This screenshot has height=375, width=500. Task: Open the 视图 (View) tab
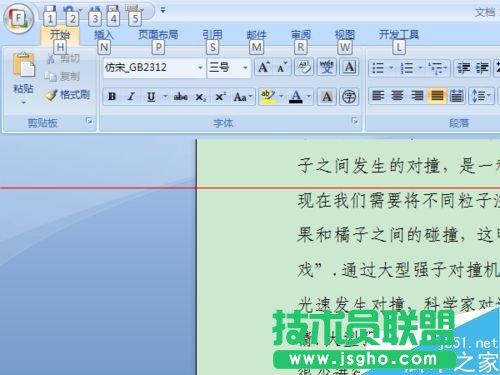click(x=345, y=35)
